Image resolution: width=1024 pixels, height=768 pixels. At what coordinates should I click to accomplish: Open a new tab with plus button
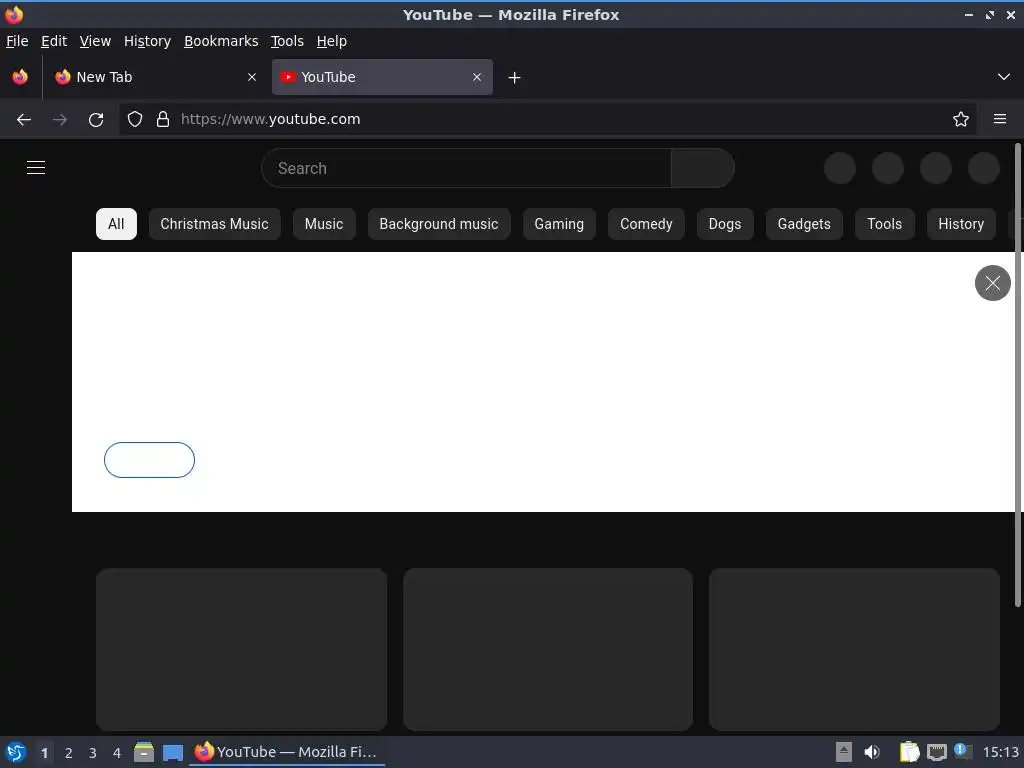pyautogui.click(x=515, y=78)
